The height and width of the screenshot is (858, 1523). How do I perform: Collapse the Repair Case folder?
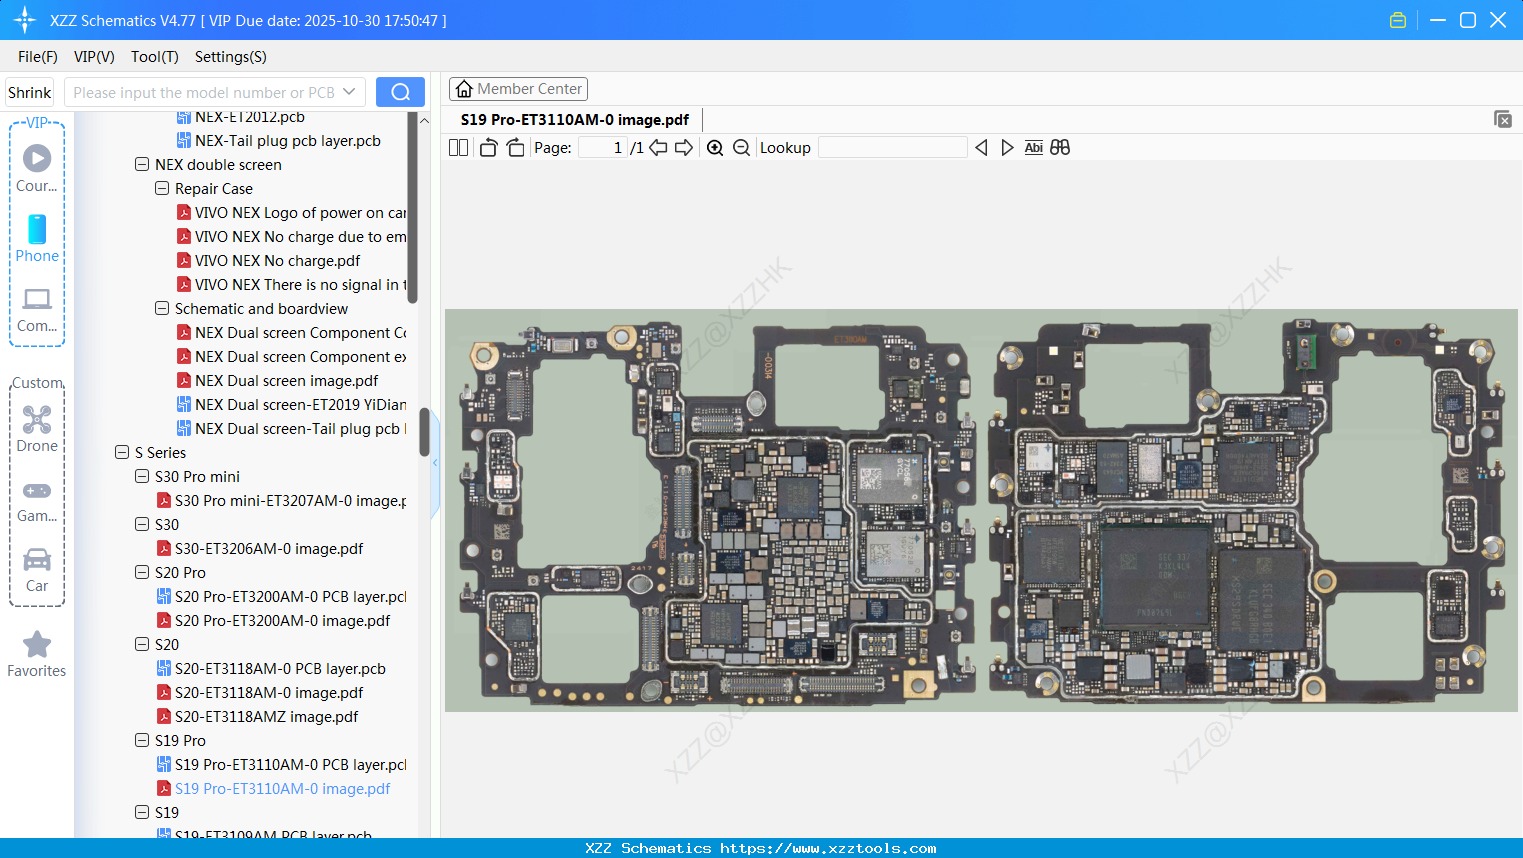(x=162, y=189)
